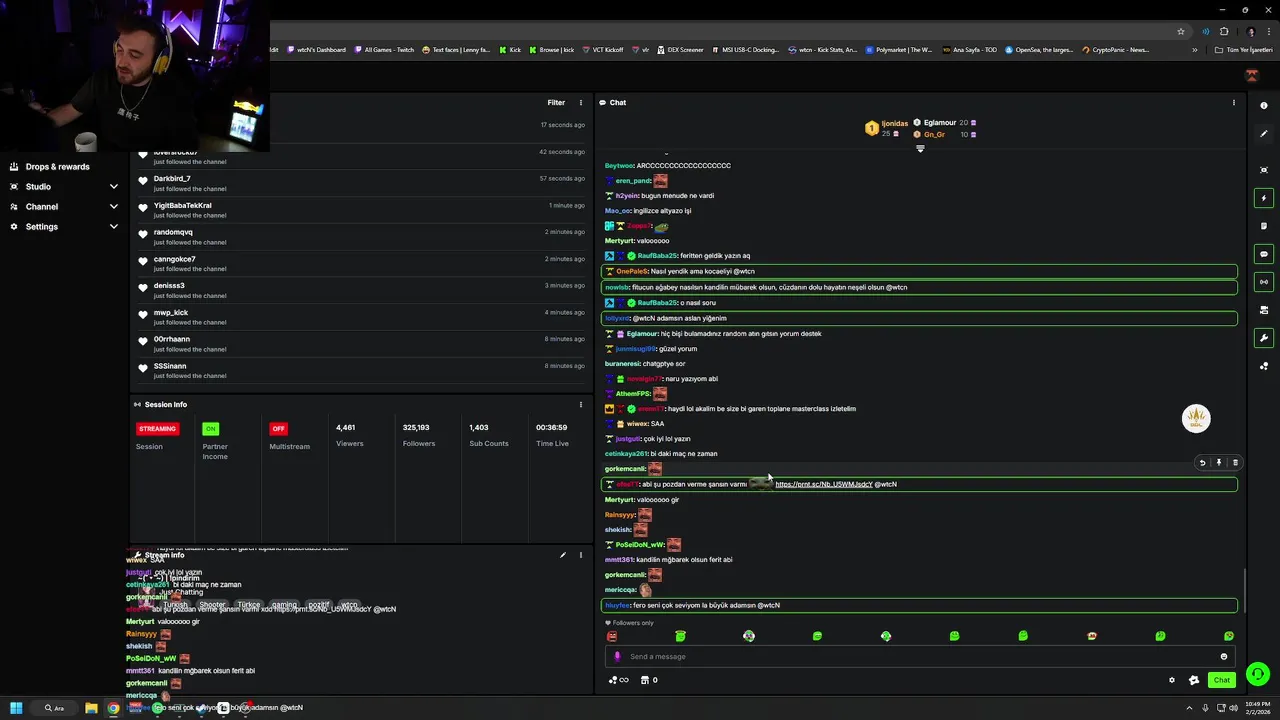Screen dimensions: 1280x720
Task: Click the Darkbird_7 follow entry
Action: (x=360, y=183)
